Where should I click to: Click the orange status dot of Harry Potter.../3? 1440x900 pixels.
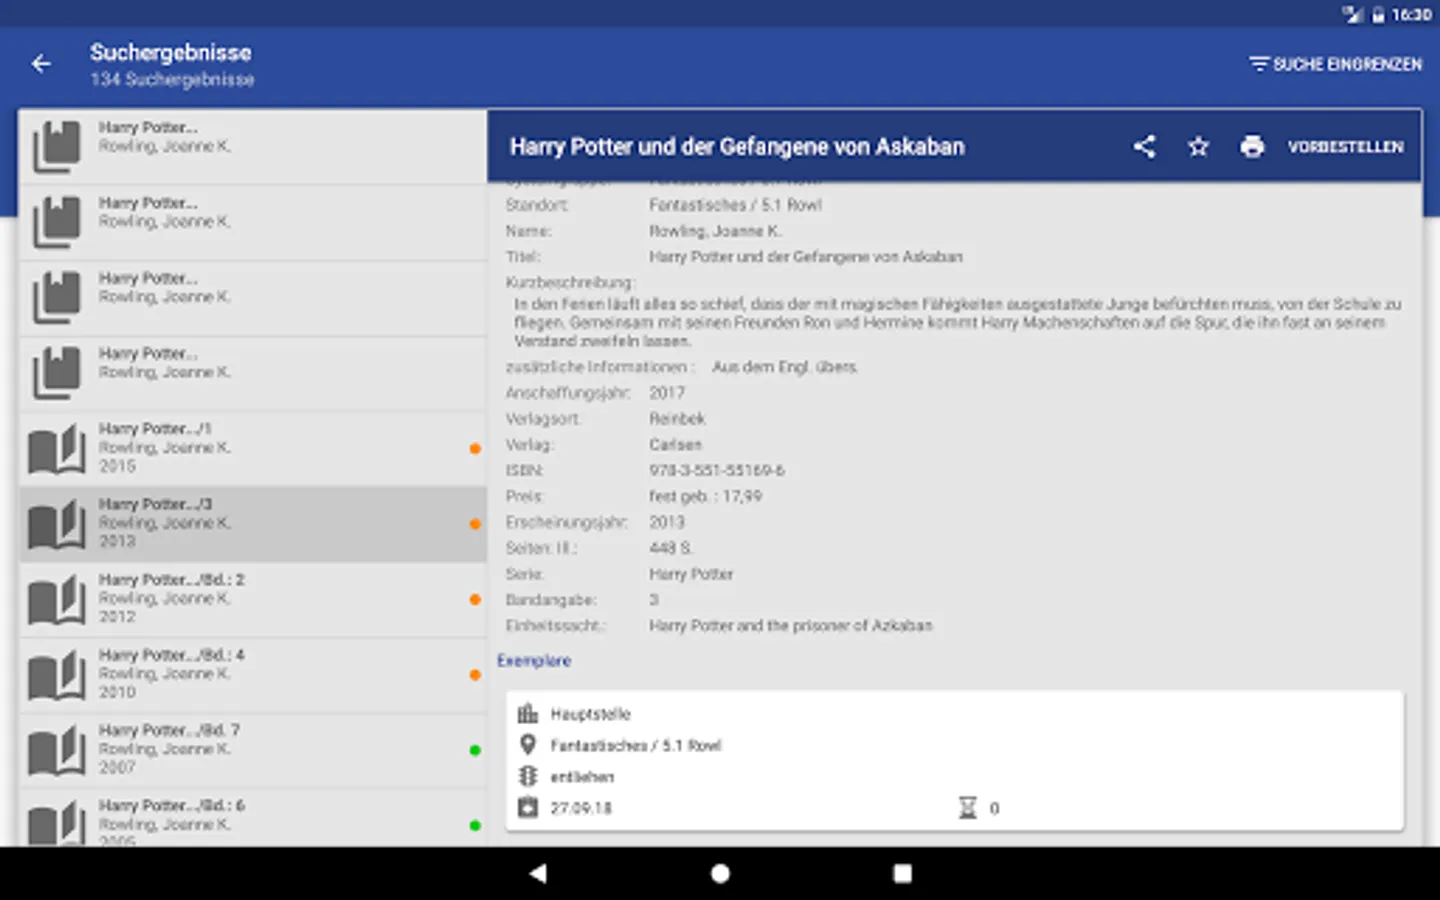[475, 524]
